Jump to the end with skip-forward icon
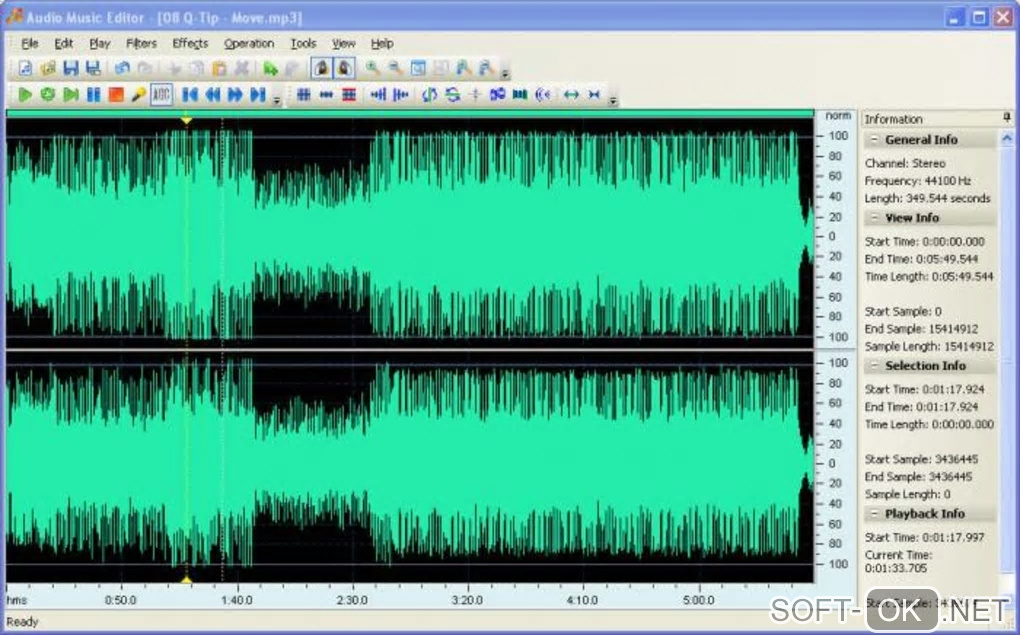Image resolution: width=1020 pixels, height=635 pixels. (x=258, y=95)
